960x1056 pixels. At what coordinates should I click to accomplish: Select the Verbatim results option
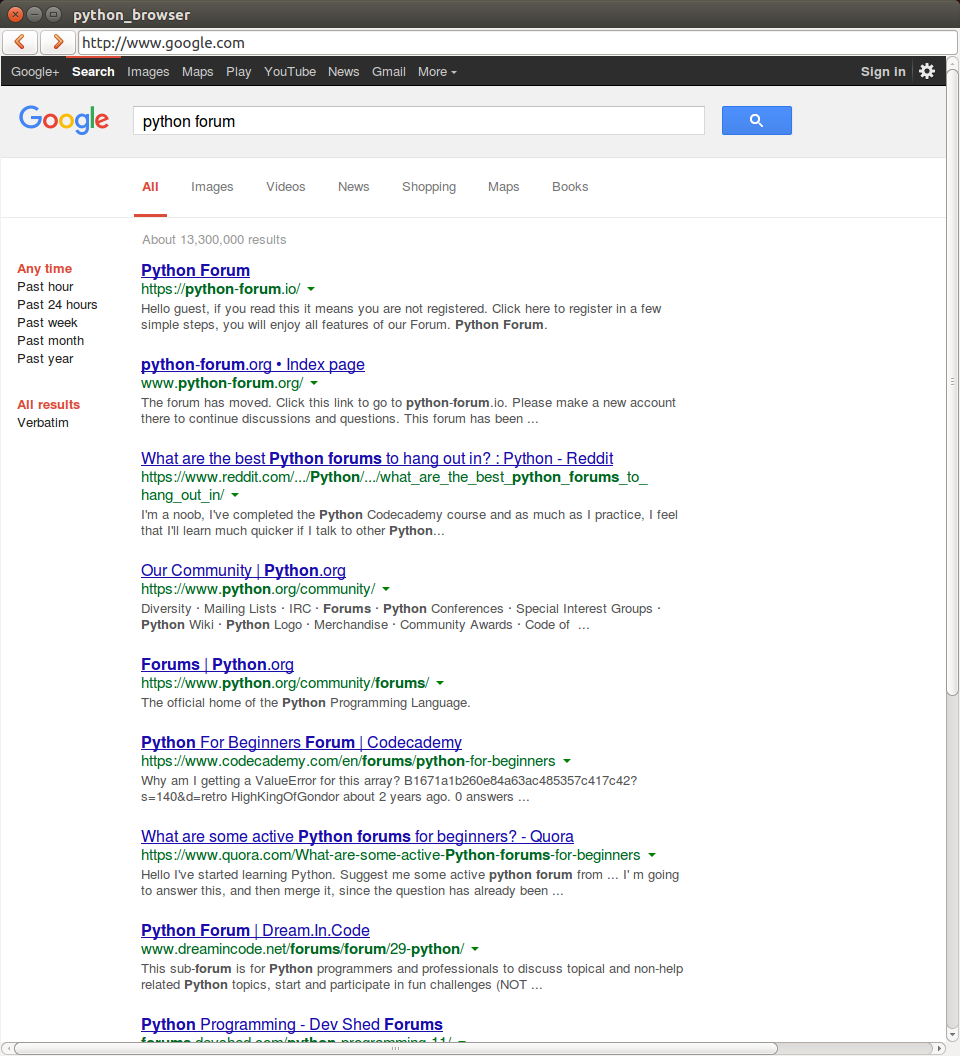pos(43,423)
